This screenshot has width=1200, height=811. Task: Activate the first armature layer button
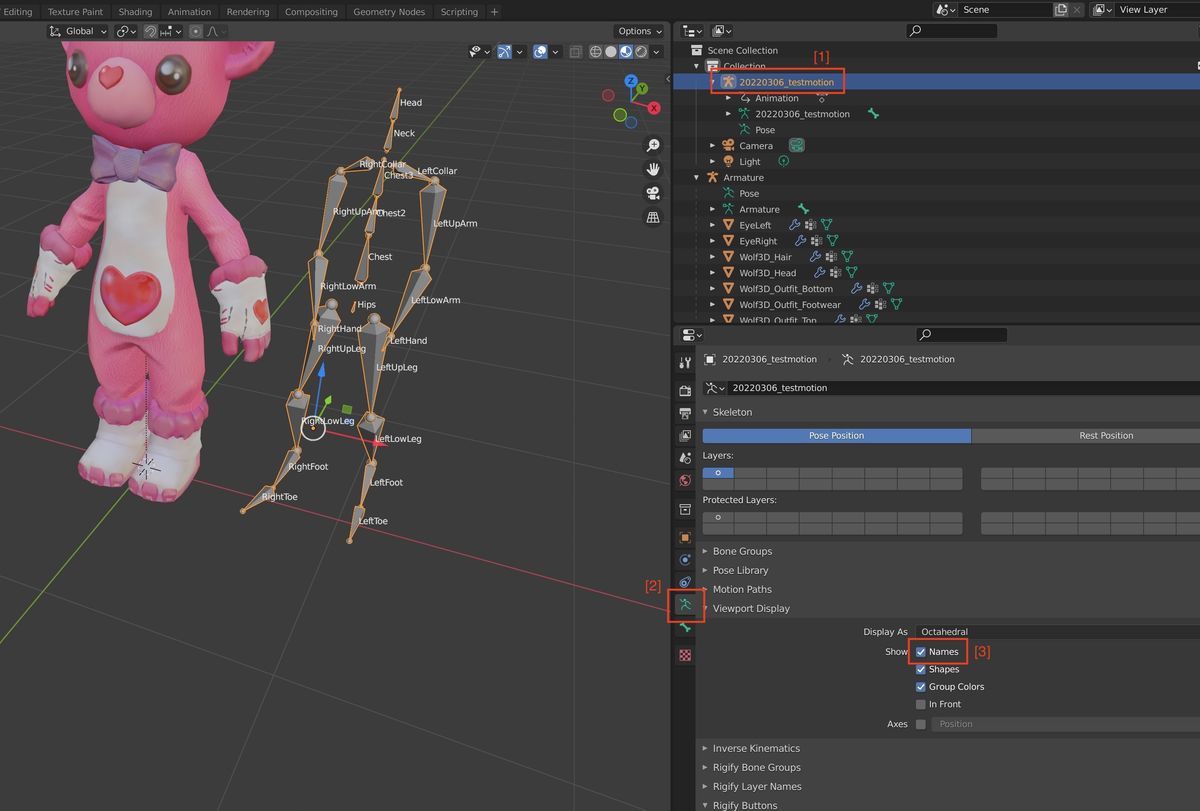click(718, 472)
